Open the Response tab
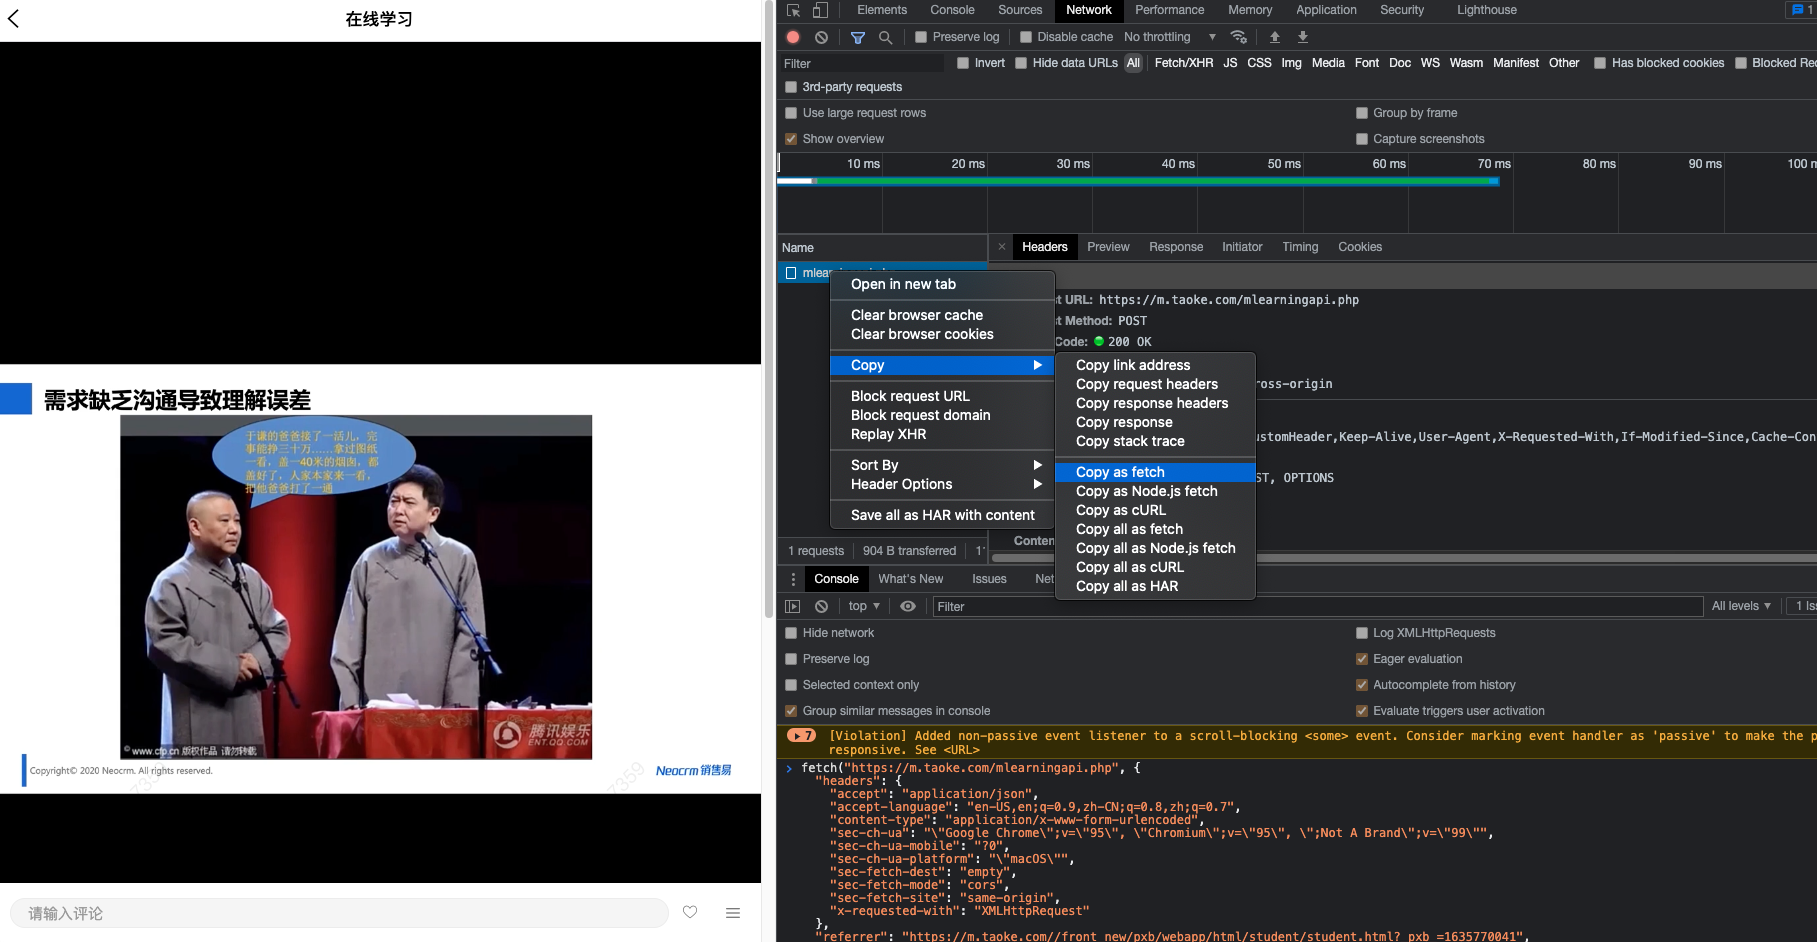Screen dimensions: 1817x942 pos(1176,247)
